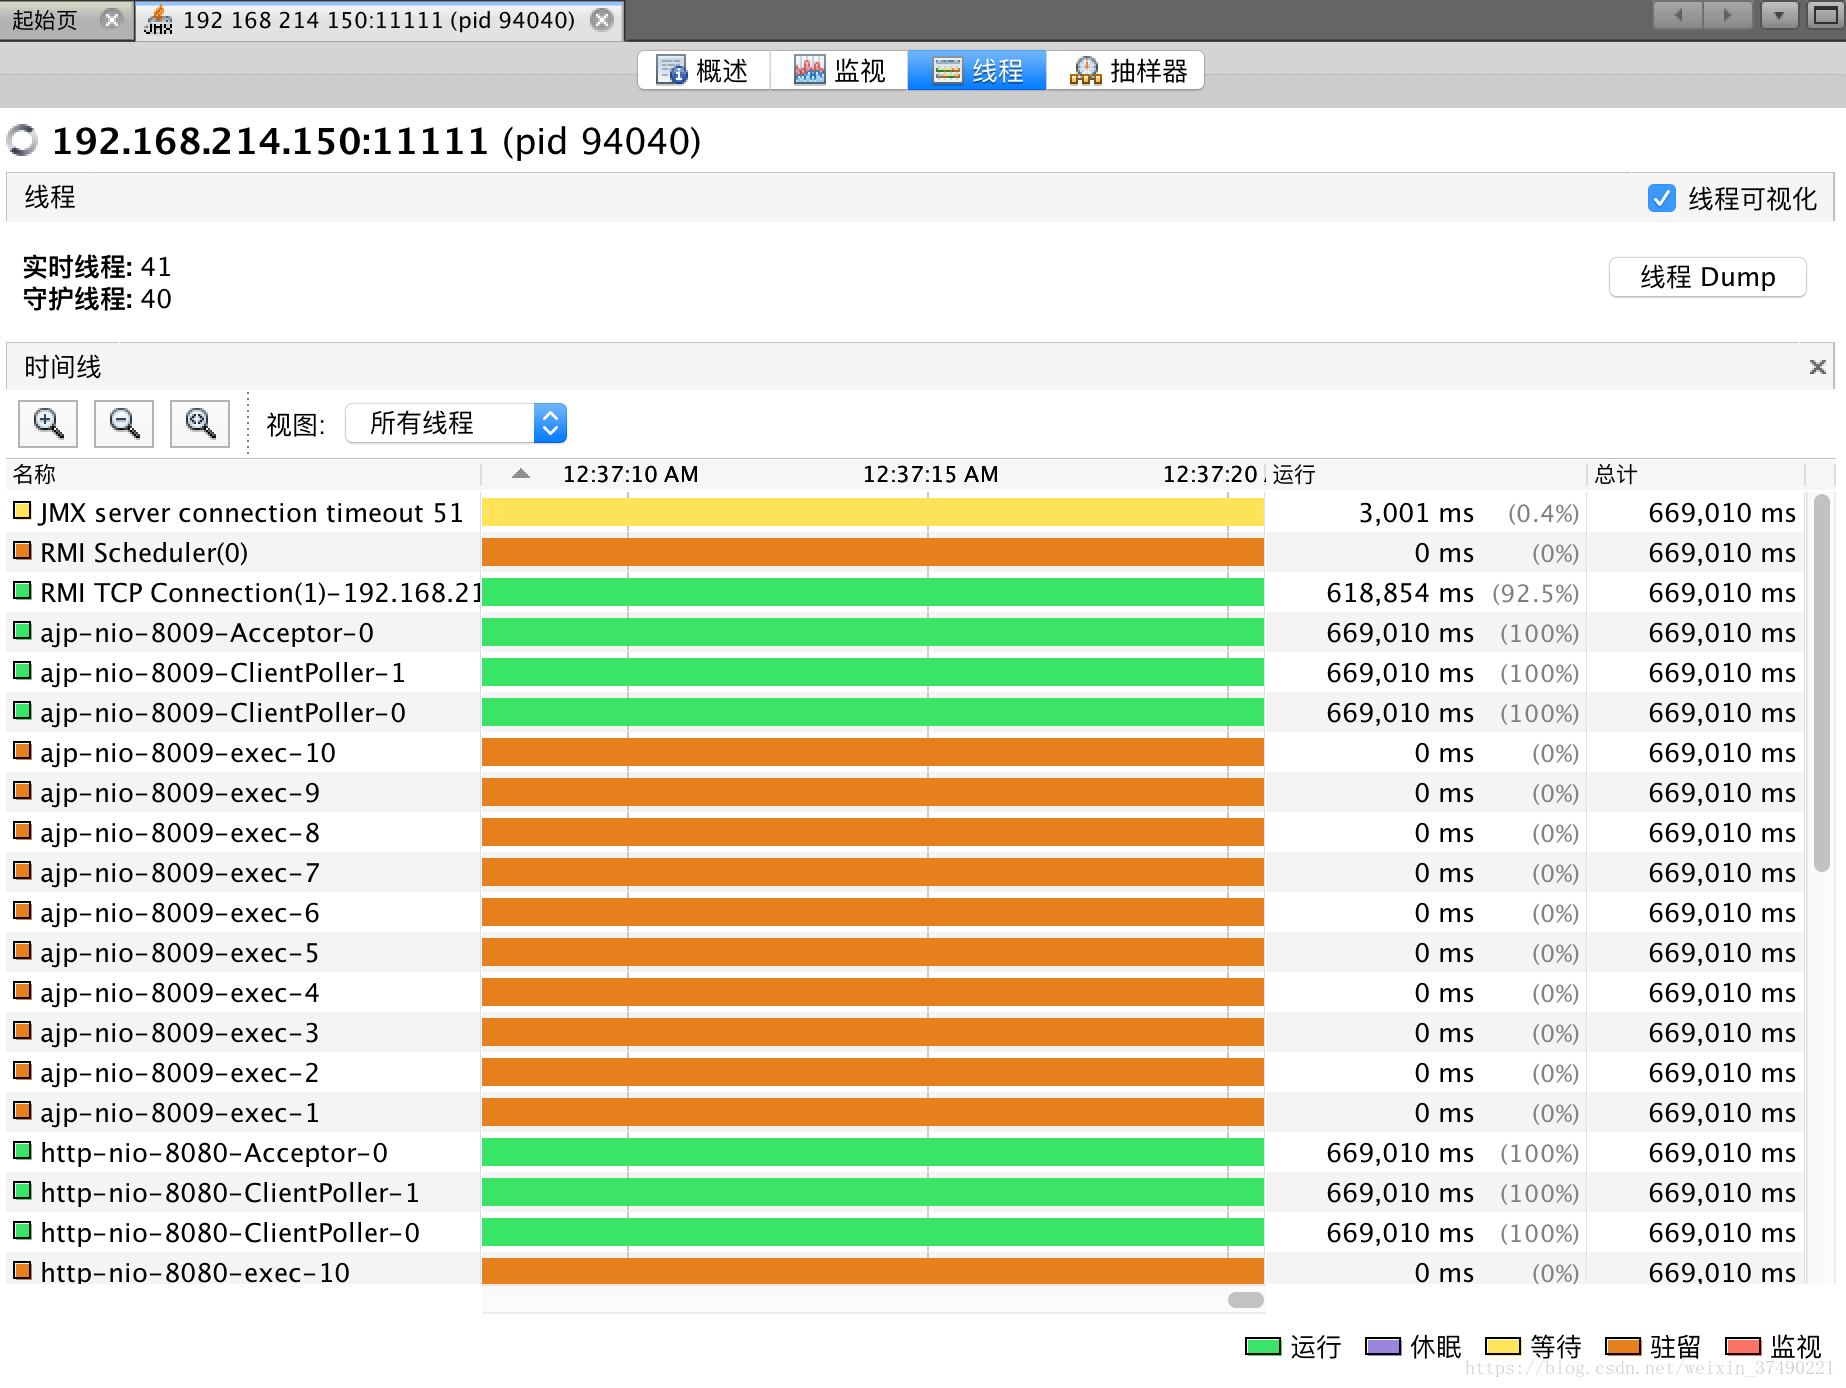The height and width of the screenshot is (1388, 1846).
Task: Click the 运行 column header
Action: pos(1425,474)
